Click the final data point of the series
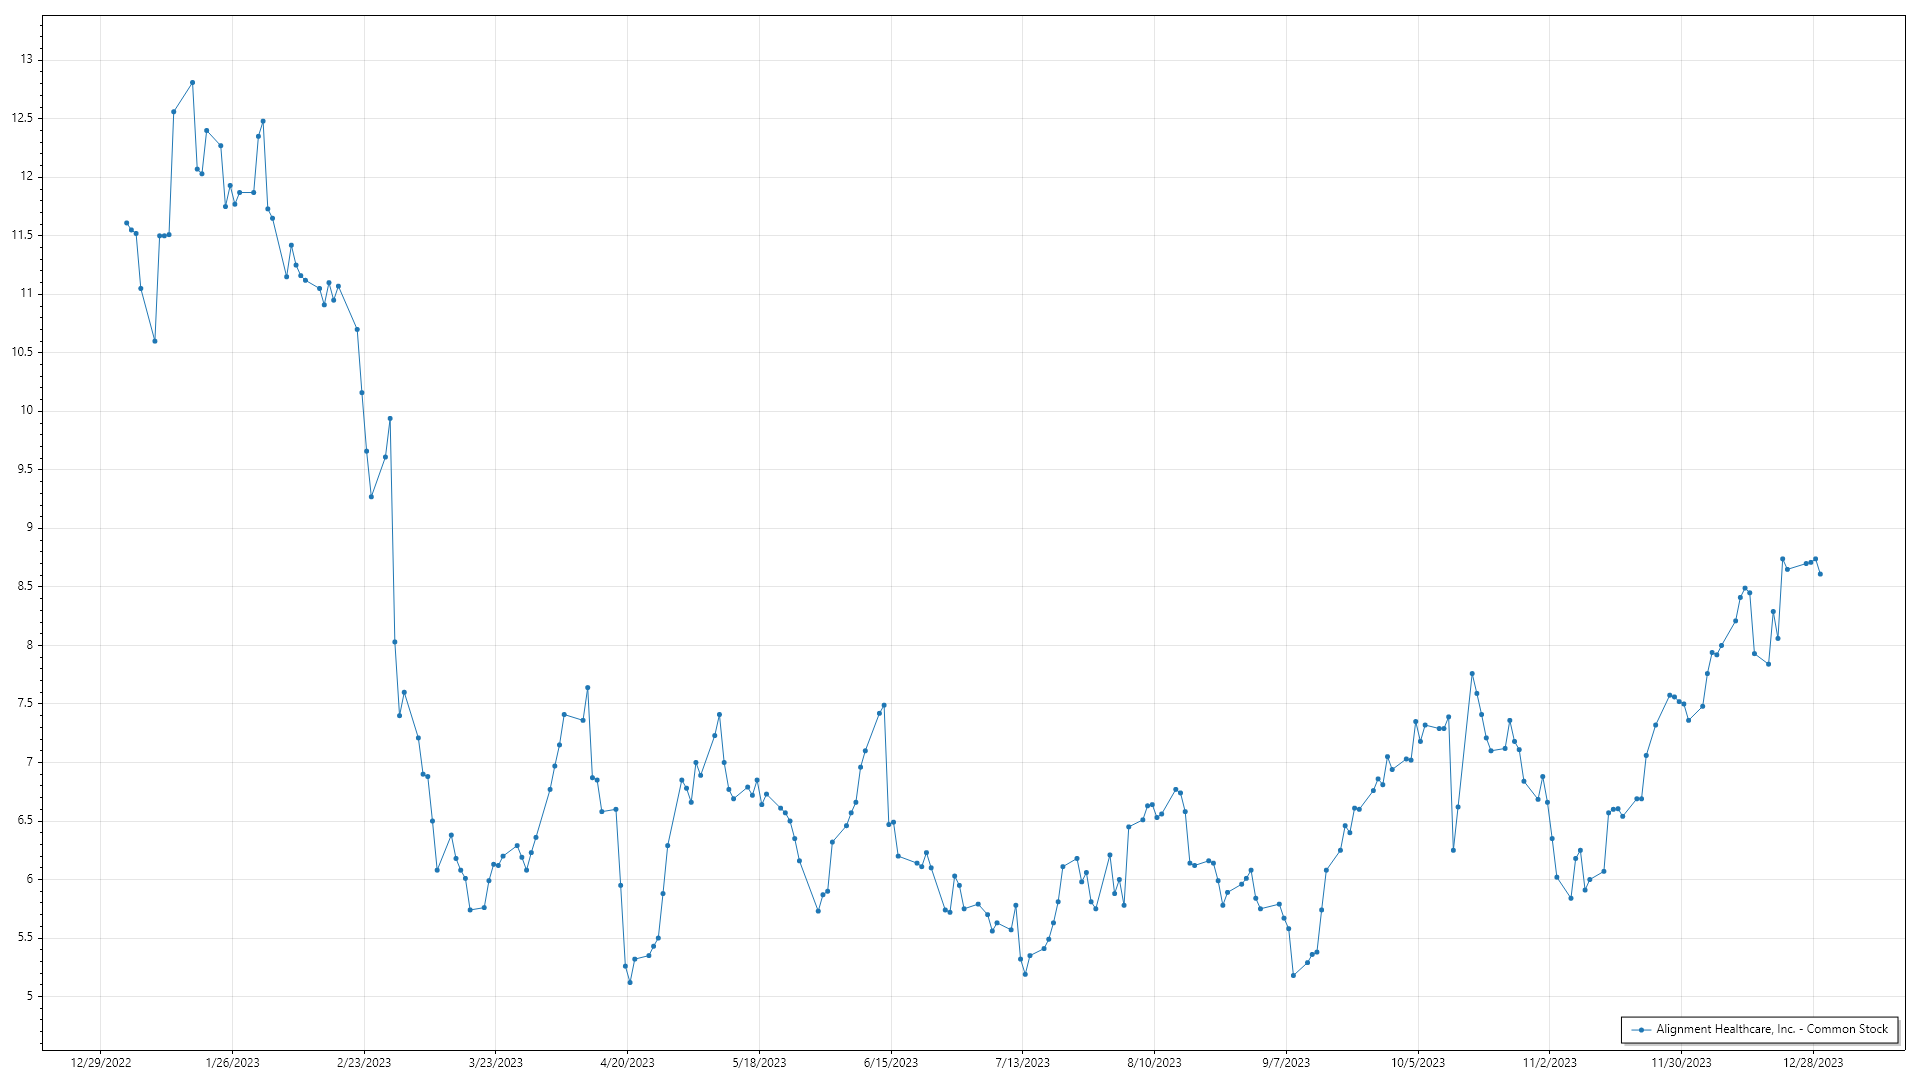 tap(1820, 574)
